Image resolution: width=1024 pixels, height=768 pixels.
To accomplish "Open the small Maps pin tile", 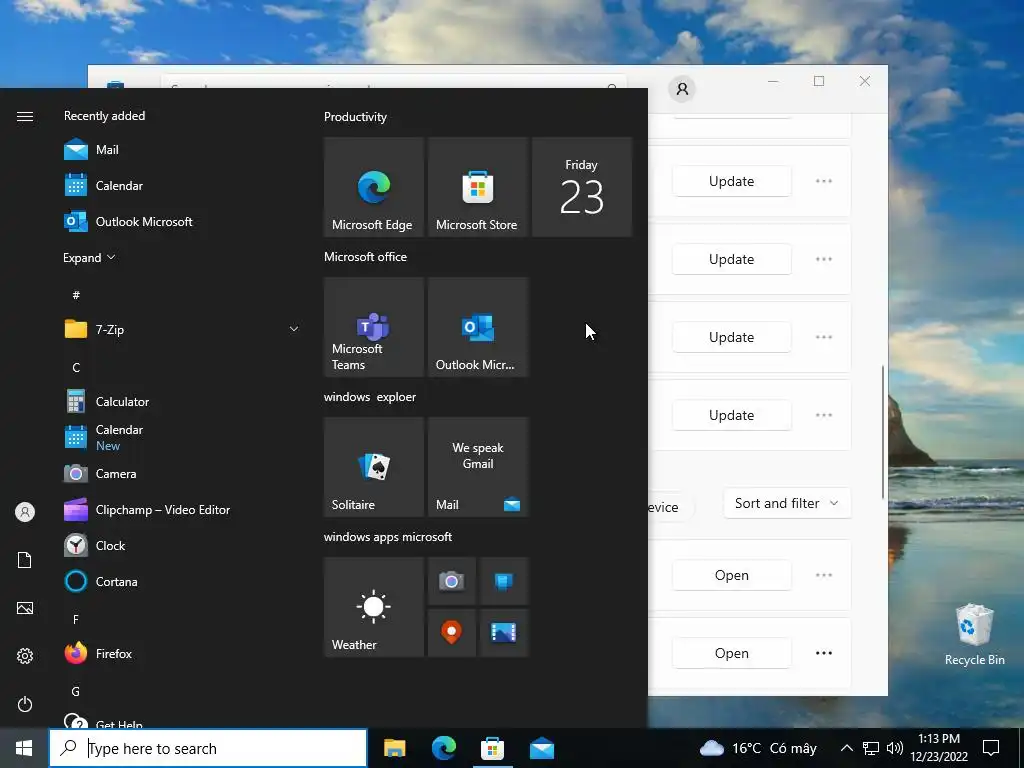I will [452, 633].
